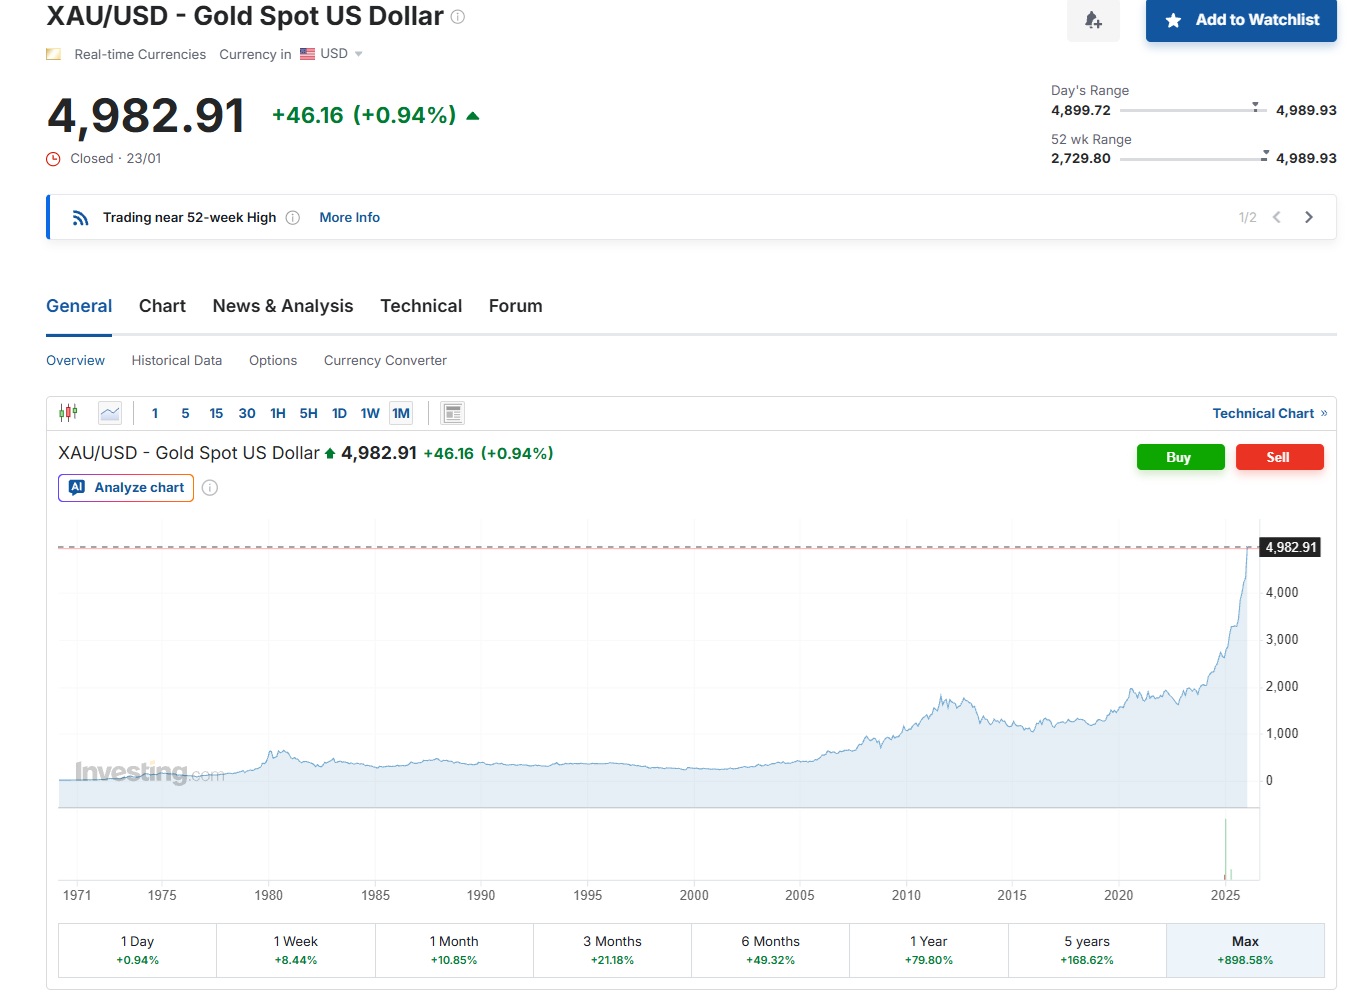
Task: Click the info icon next to 52-week High
Action: (293, 218)
